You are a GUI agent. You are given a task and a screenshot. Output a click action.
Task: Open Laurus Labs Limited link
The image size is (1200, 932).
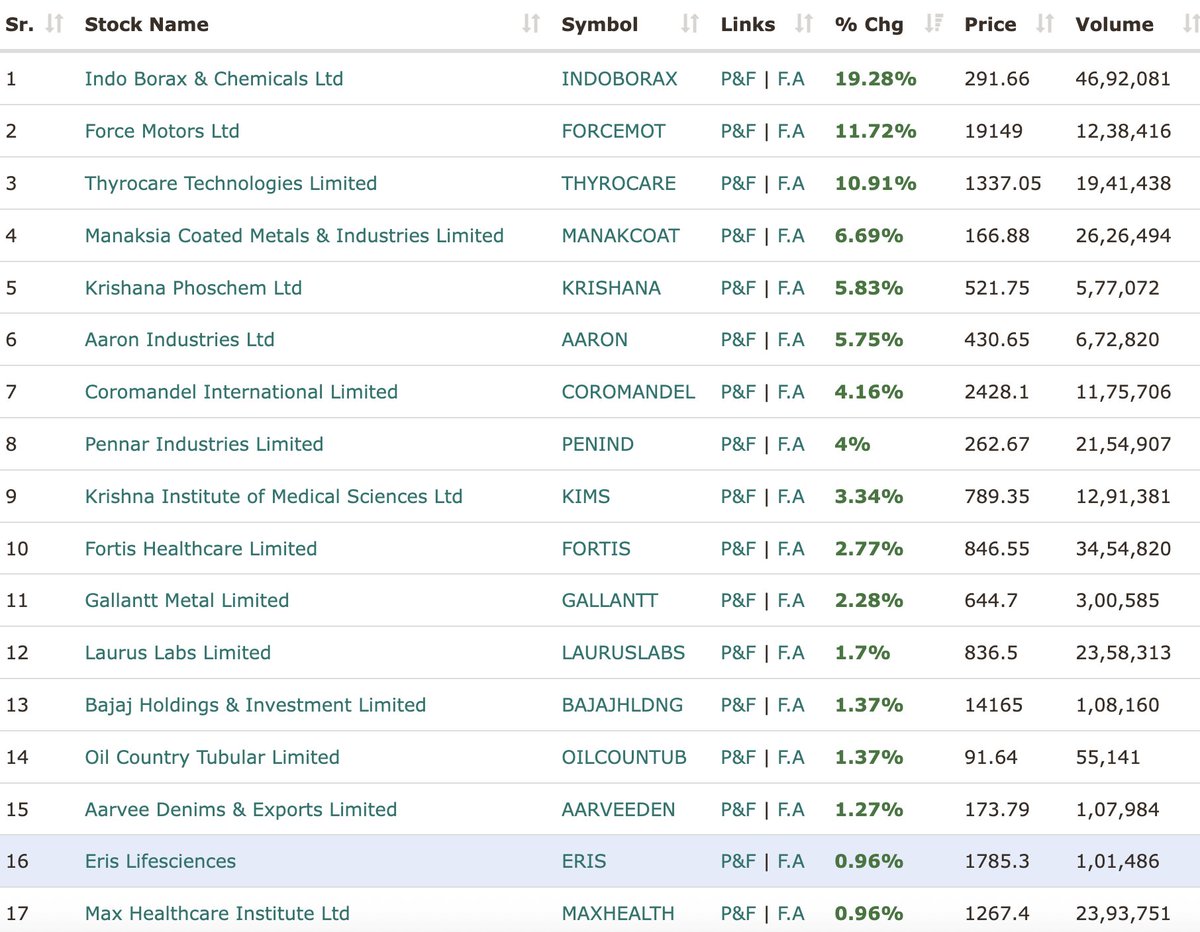tap(178, 653)
